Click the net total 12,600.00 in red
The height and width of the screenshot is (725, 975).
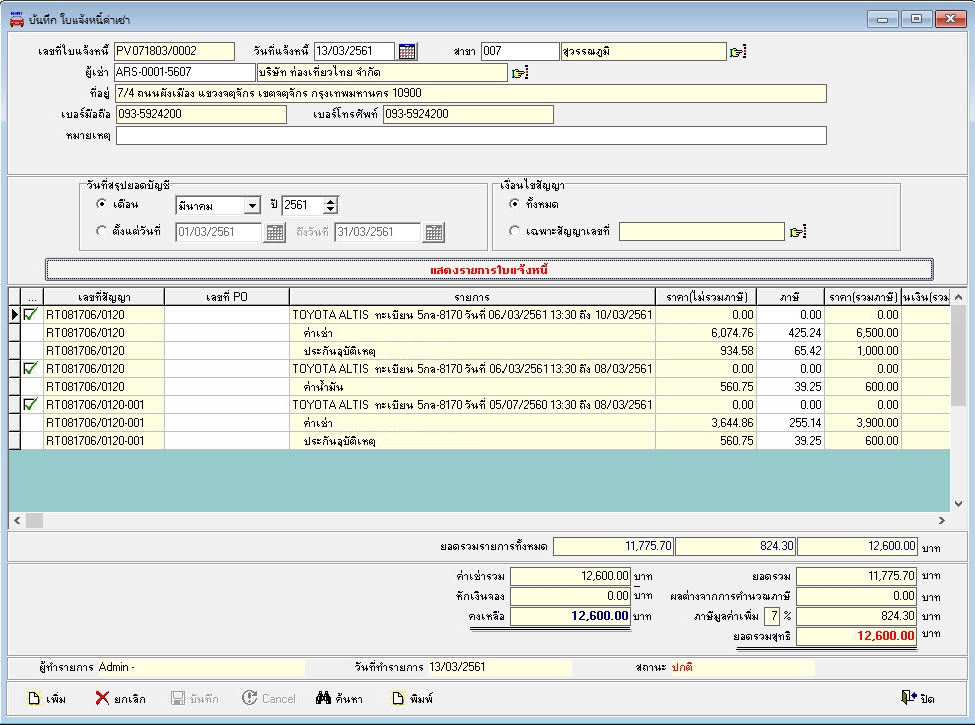[x=856, y=635]
